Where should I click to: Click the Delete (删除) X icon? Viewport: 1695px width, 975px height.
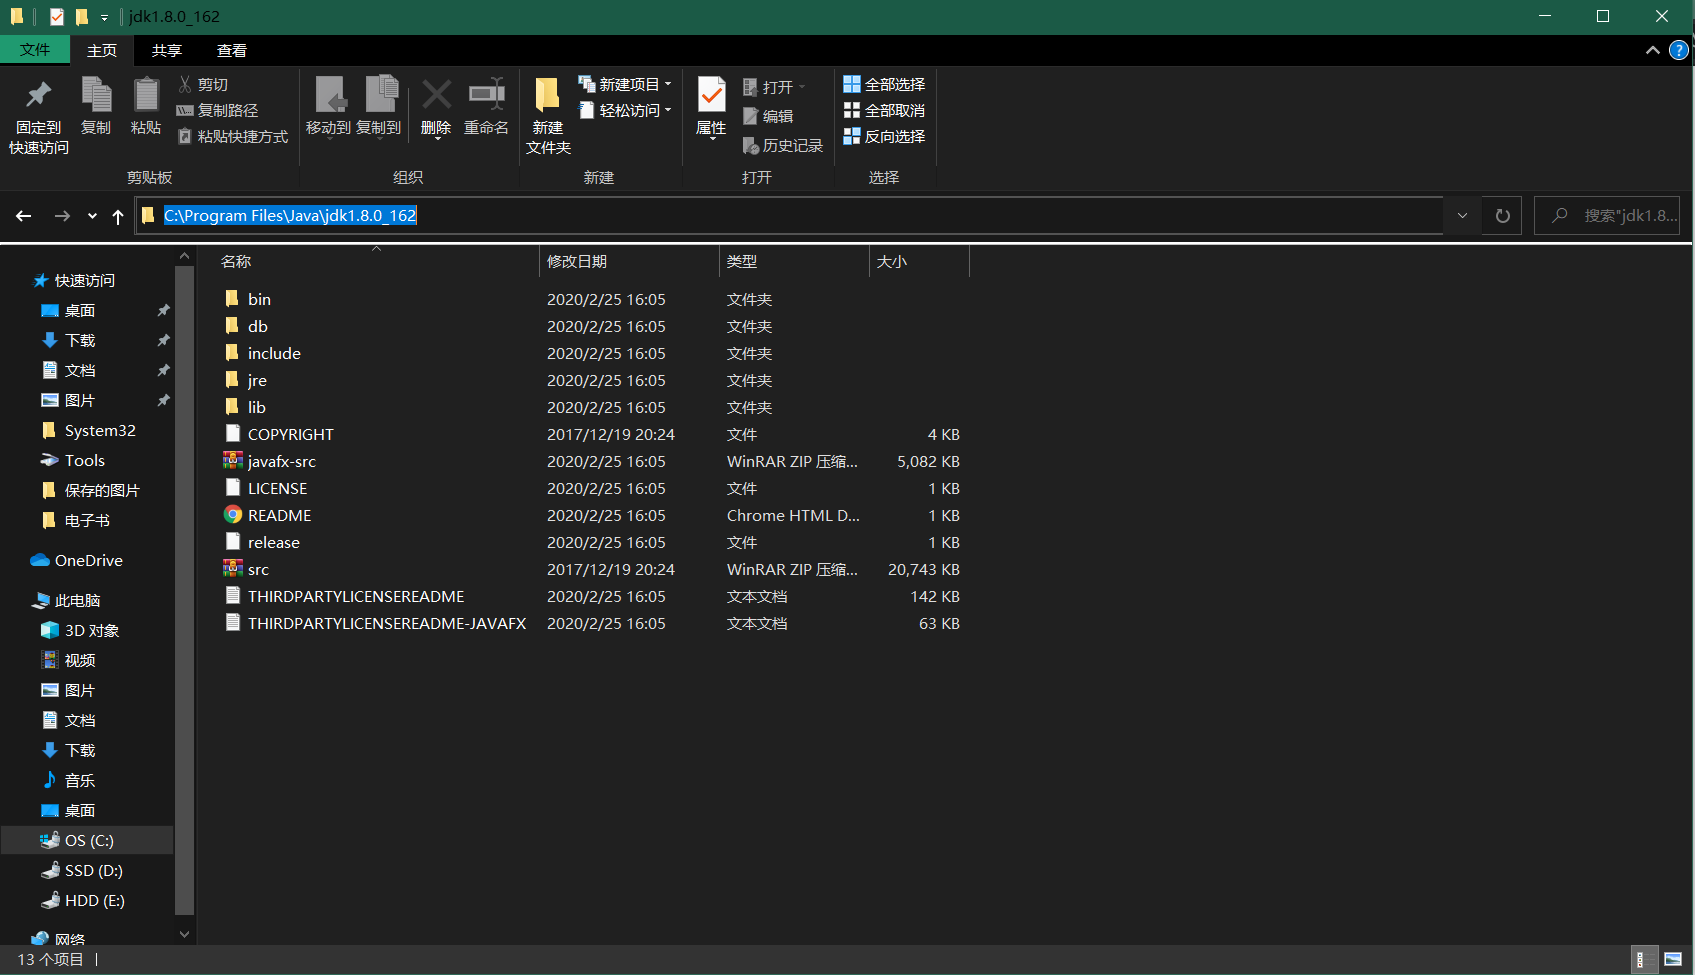tap(436, 95)
